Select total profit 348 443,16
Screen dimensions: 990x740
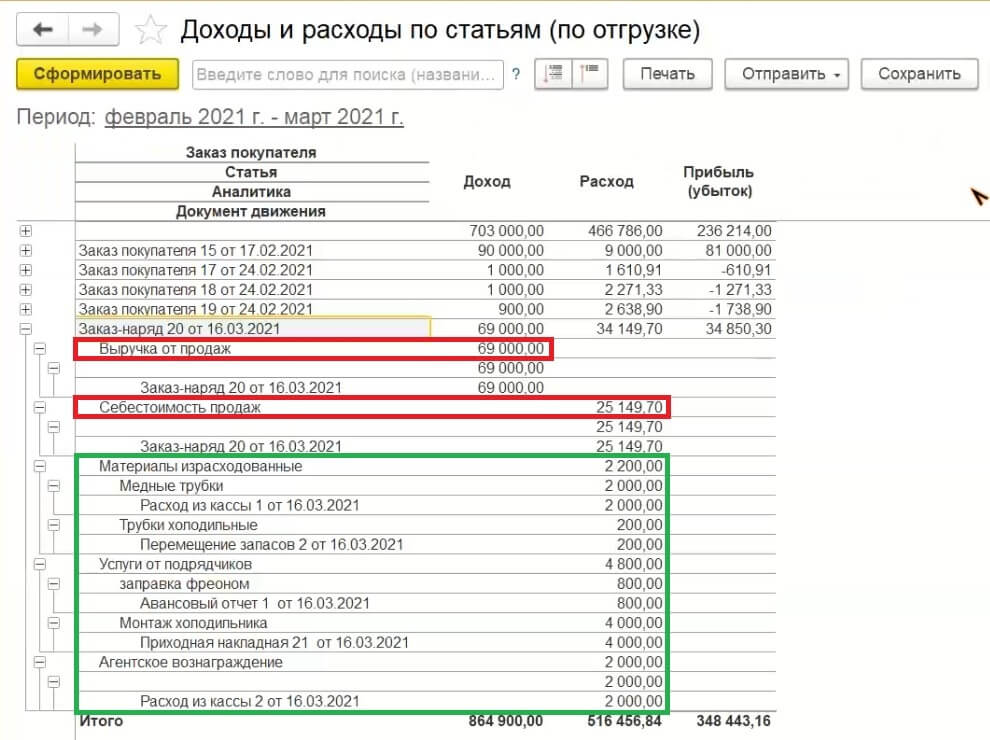point(734,720)
